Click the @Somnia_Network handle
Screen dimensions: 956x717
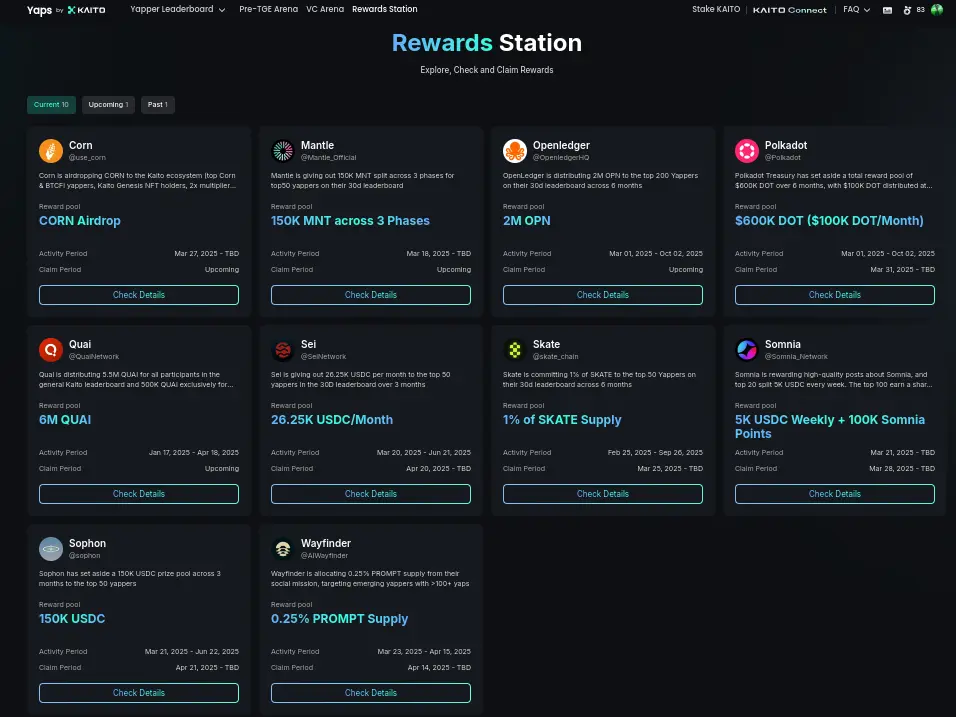(x=796, y=357)
